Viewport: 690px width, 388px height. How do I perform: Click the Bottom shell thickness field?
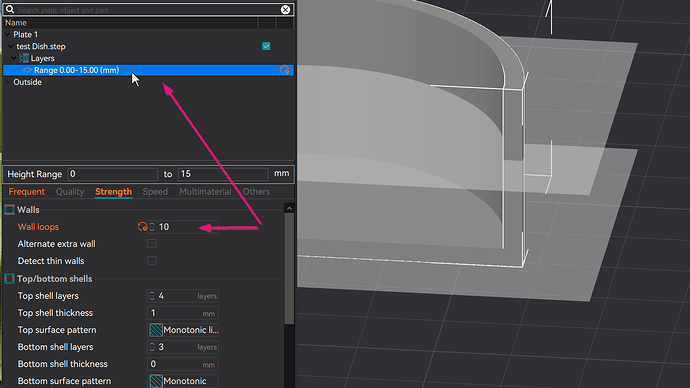coord(183,364)
